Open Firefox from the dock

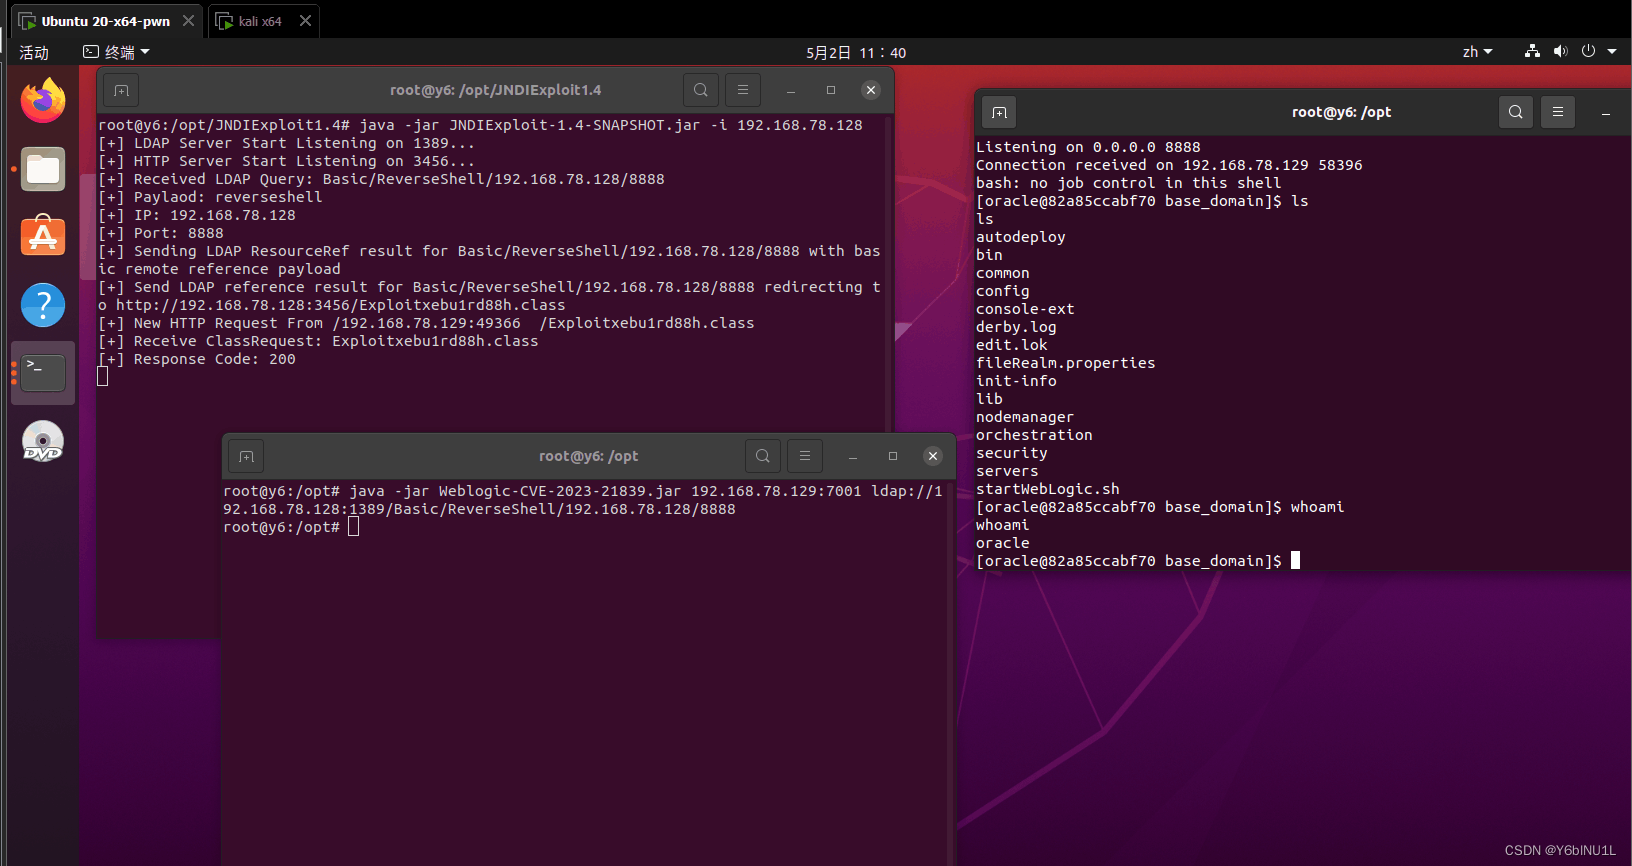coord(43,101)
